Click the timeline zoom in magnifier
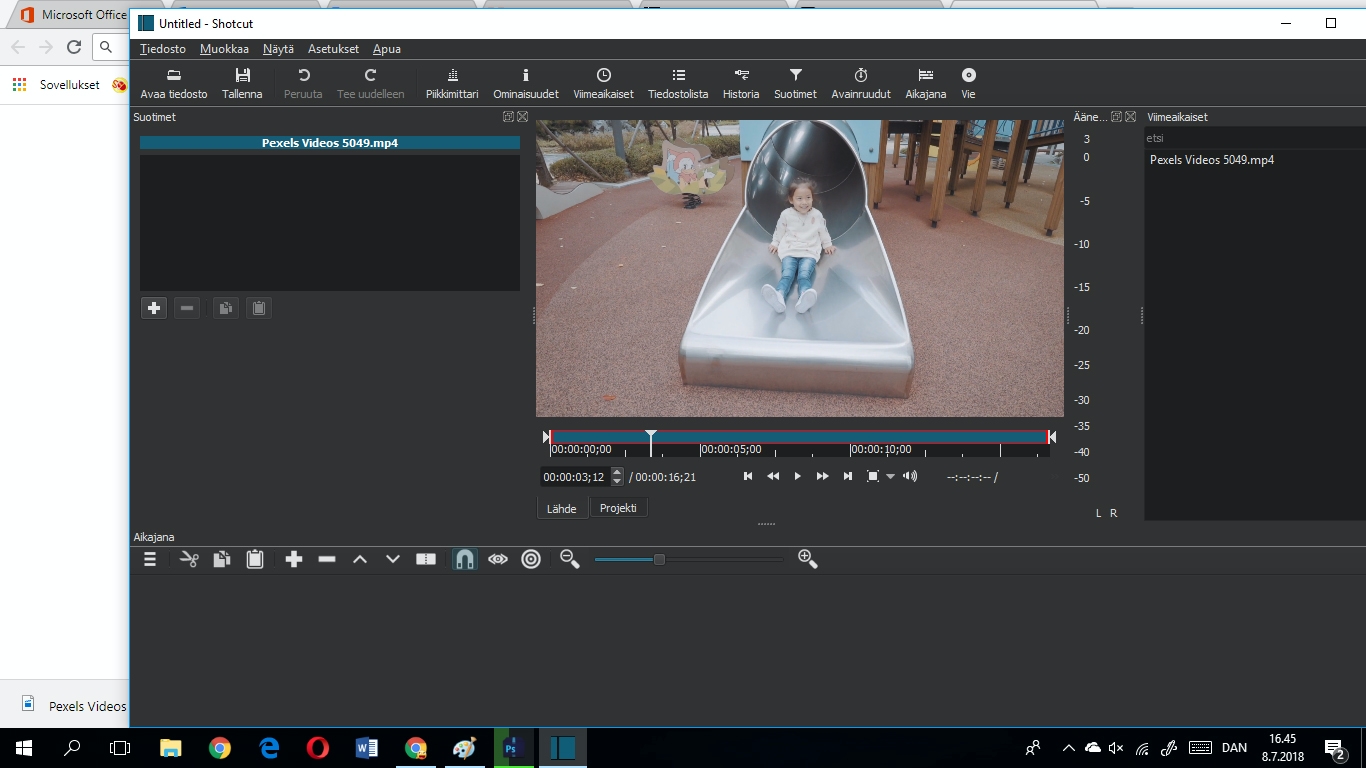 click(x=808, y=560)
